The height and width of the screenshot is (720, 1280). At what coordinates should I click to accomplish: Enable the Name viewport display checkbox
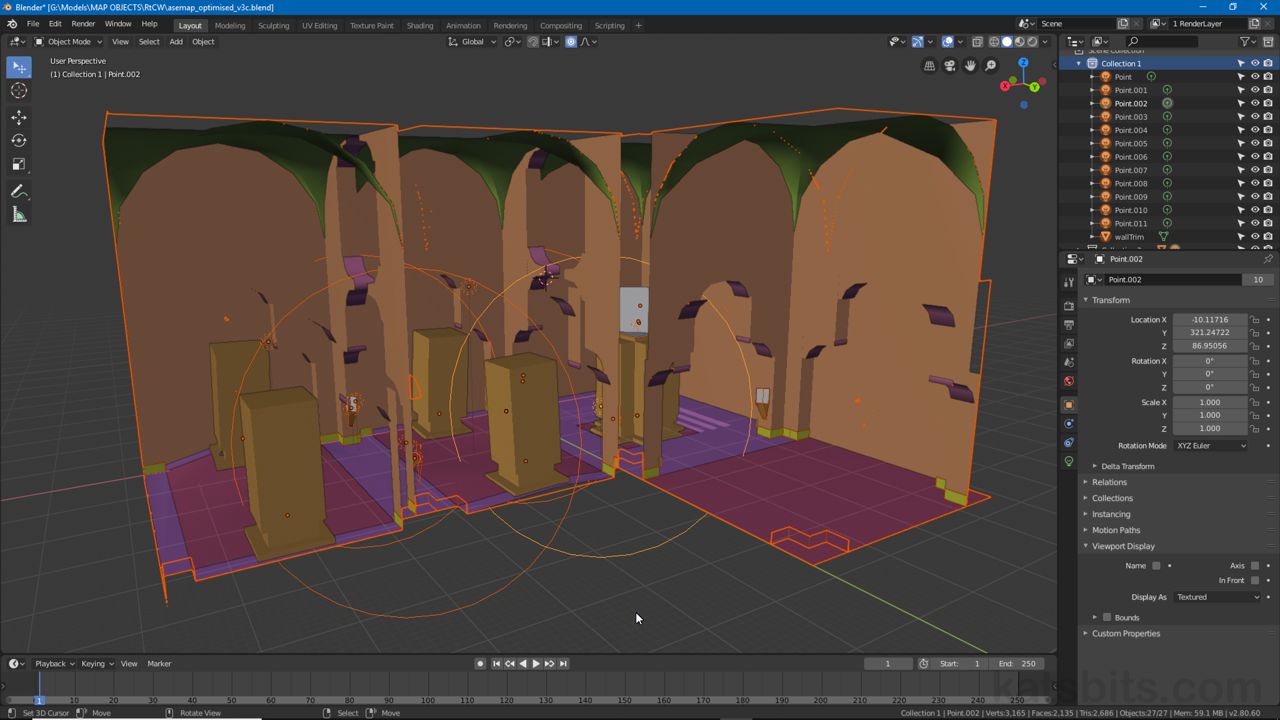point(1156,566)
